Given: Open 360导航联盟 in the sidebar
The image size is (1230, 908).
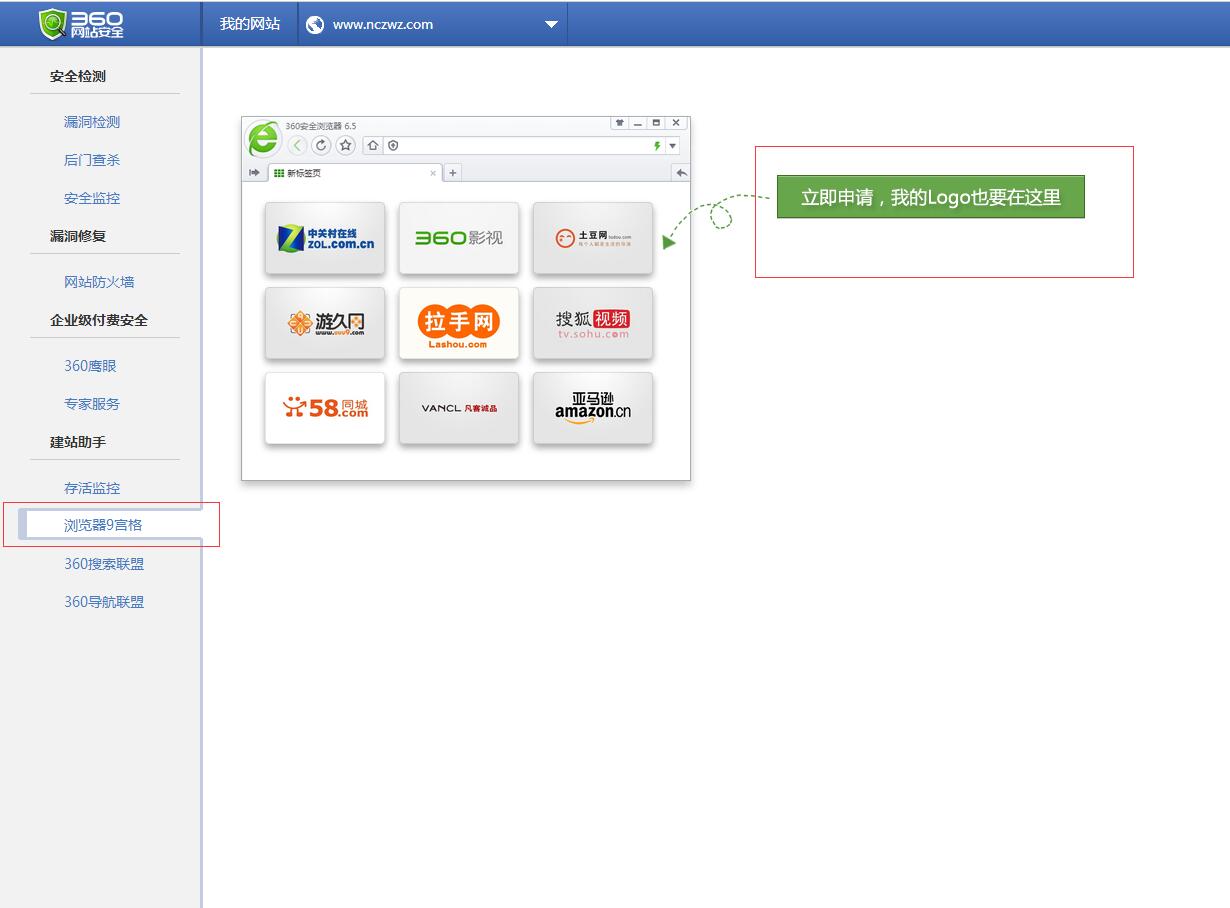Looking at the screenshot, I should click(x=104, y=602).
